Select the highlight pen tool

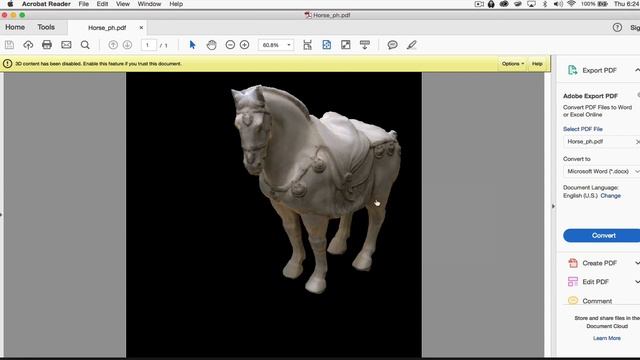[411, 45]
